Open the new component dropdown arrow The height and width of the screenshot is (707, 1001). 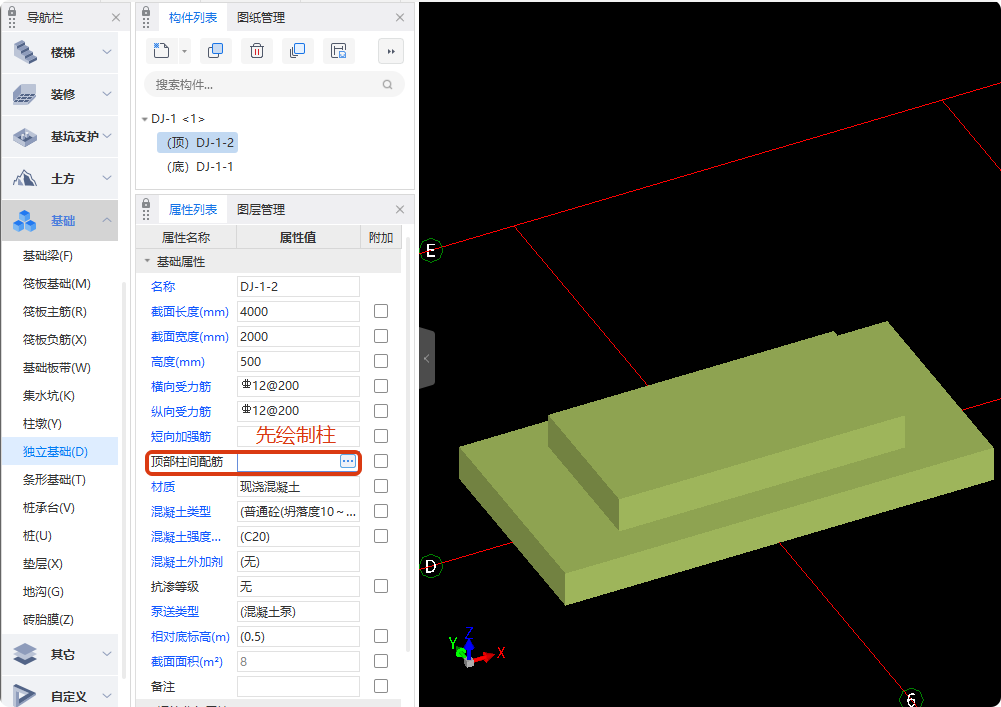[184, 51]
